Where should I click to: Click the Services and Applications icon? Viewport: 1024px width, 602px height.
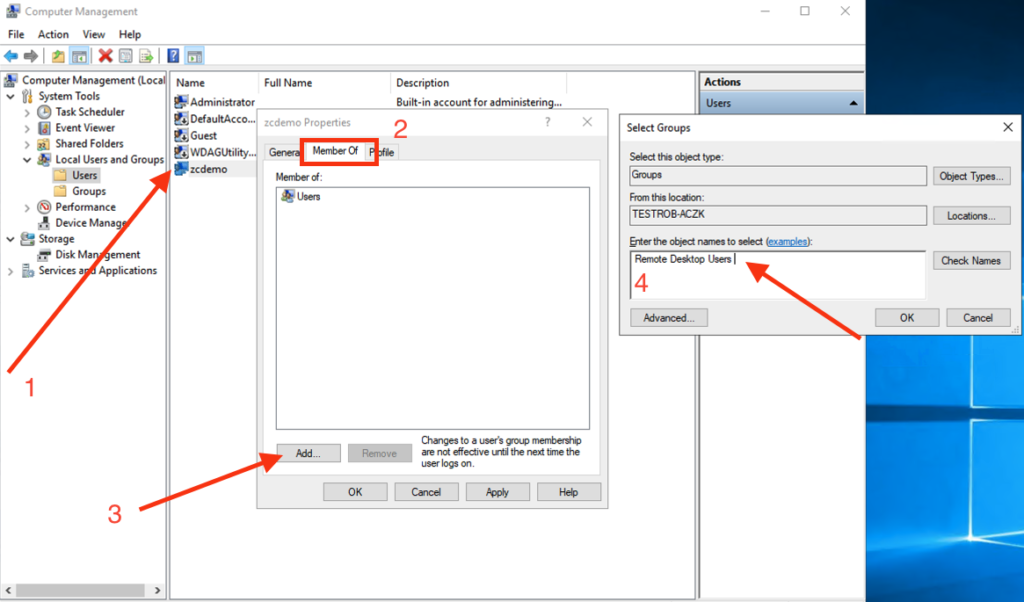click(x=27, y=270)
